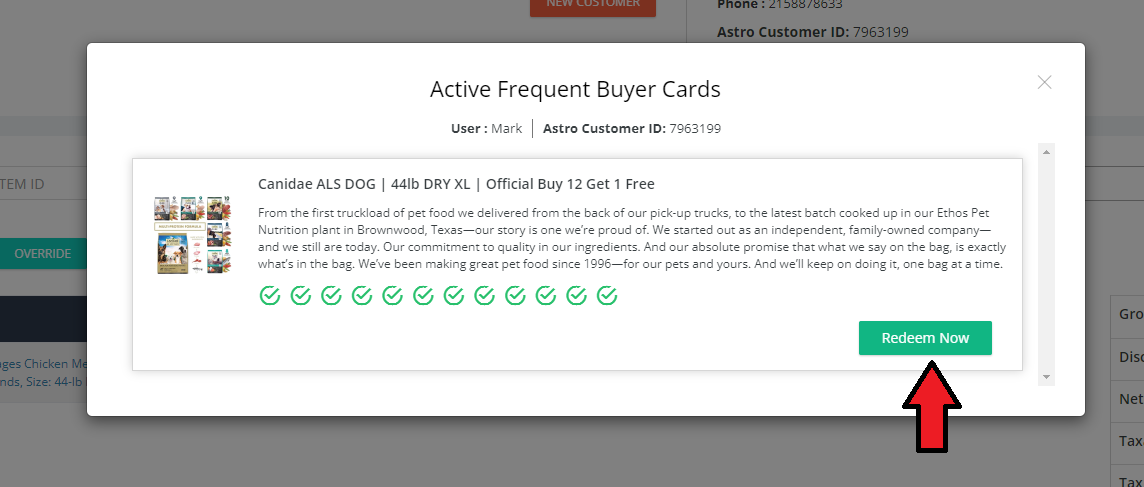Open the Canidae product image thumbnail
Viewport: 1144px width, 487px height.
click(194, 235)
